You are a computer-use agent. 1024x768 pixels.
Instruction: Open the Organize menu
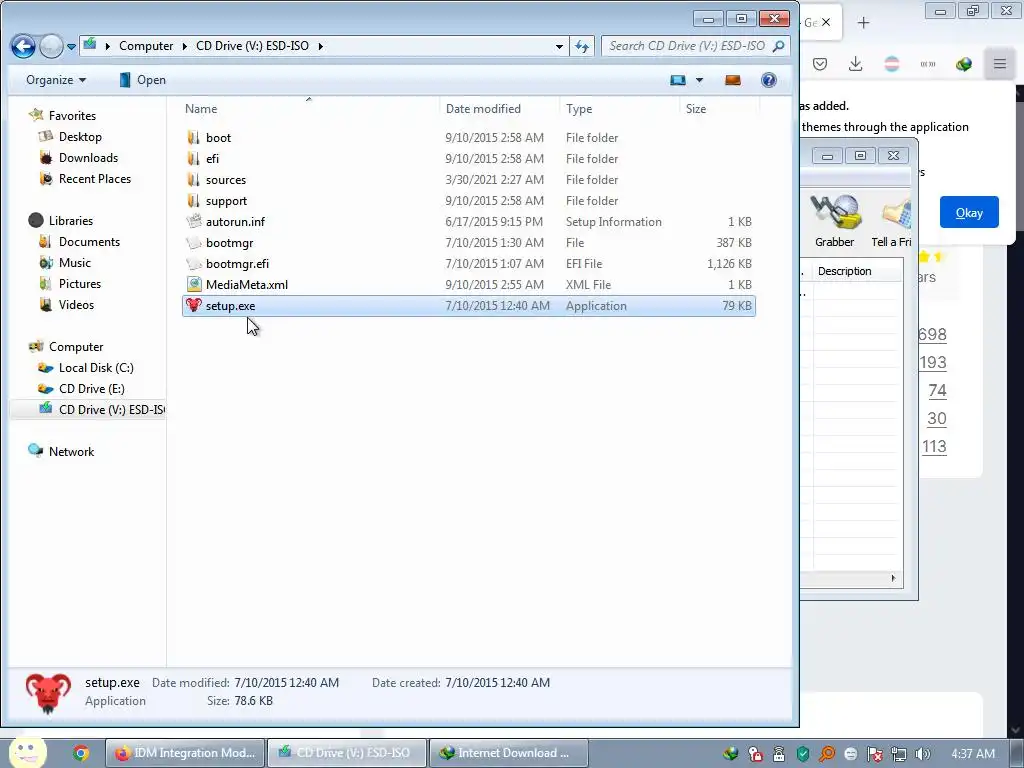(56, 80)
